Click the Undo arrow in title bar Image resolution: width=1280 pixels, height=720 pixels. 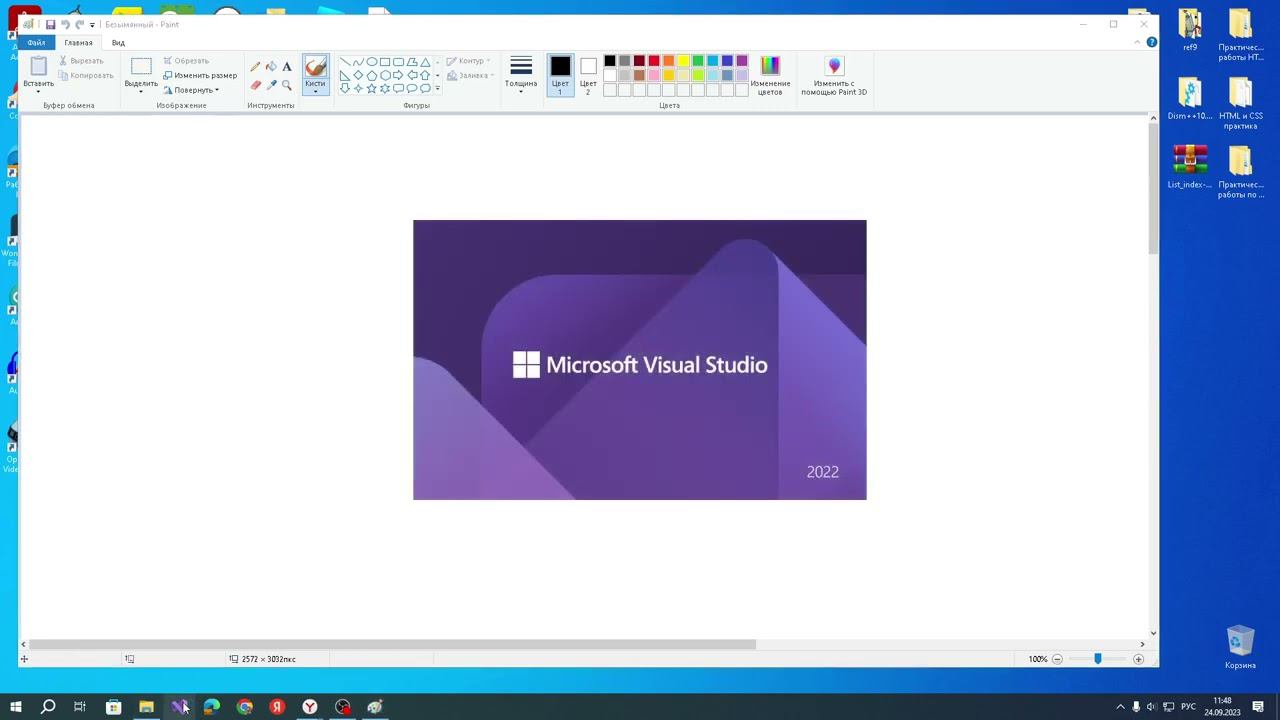(65, 24)
